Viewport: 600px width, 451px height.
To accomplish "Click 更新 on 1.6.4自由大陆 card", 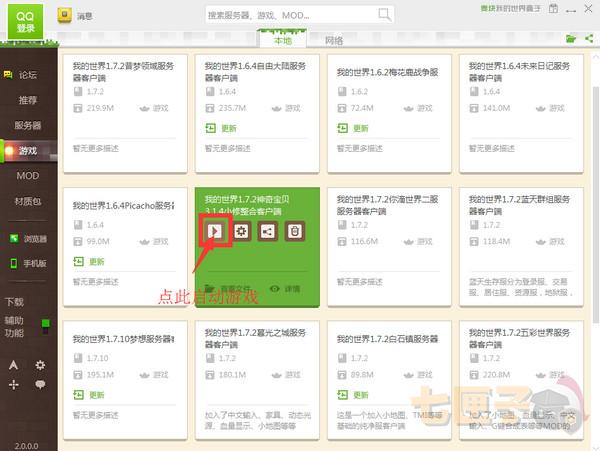I will coord(221,128).
